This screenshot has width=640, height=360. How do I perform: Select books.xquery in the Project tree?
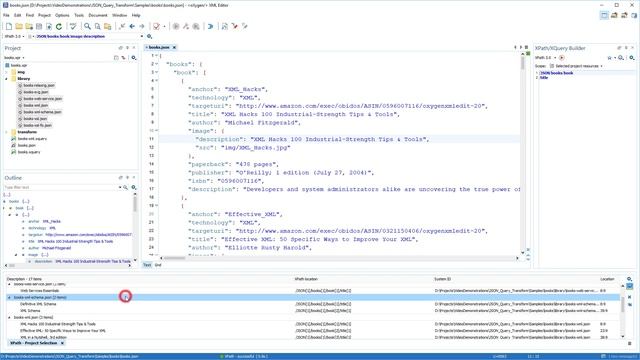pyautogui.click(x=29, y=152)
